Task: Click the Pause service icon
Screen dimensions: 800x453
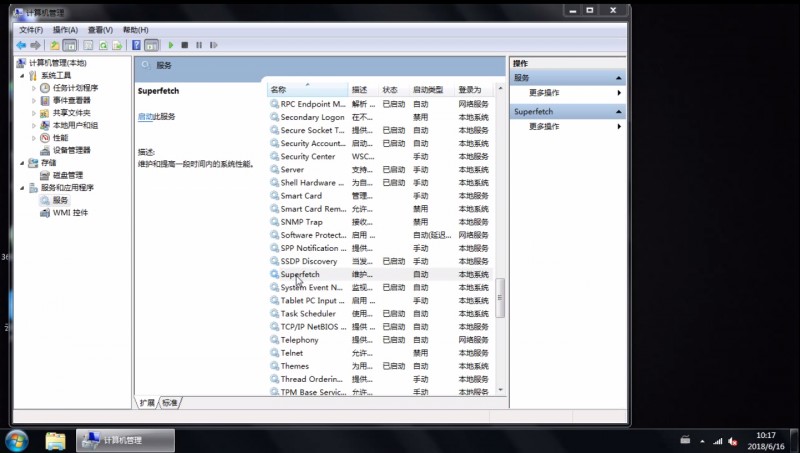Action: pyautogui.click(x=199, y=45)
